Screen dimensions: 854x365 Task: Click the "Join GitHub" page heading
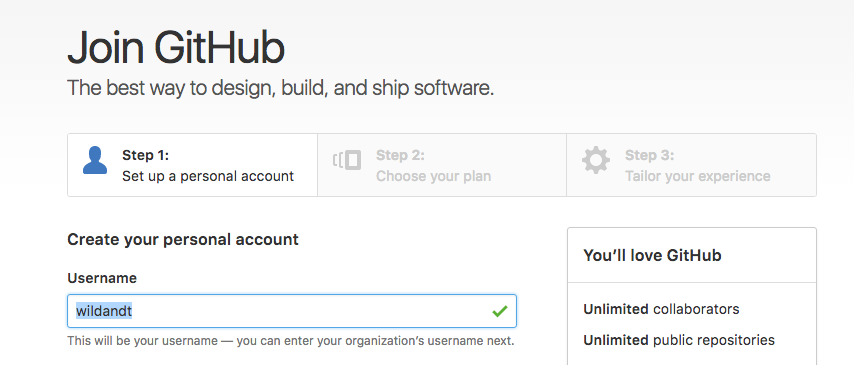[x=176, y=47]
